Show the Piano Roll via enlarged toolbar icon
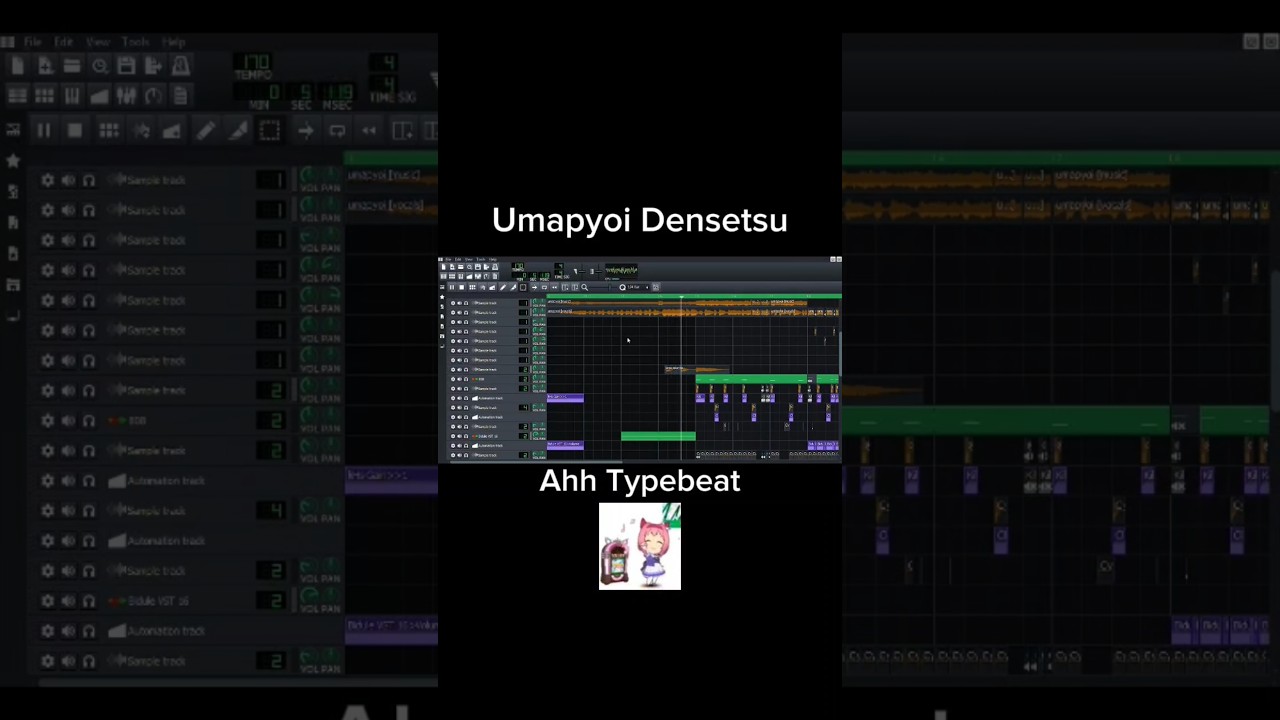The image size is (1280, 720). (72, 96)
